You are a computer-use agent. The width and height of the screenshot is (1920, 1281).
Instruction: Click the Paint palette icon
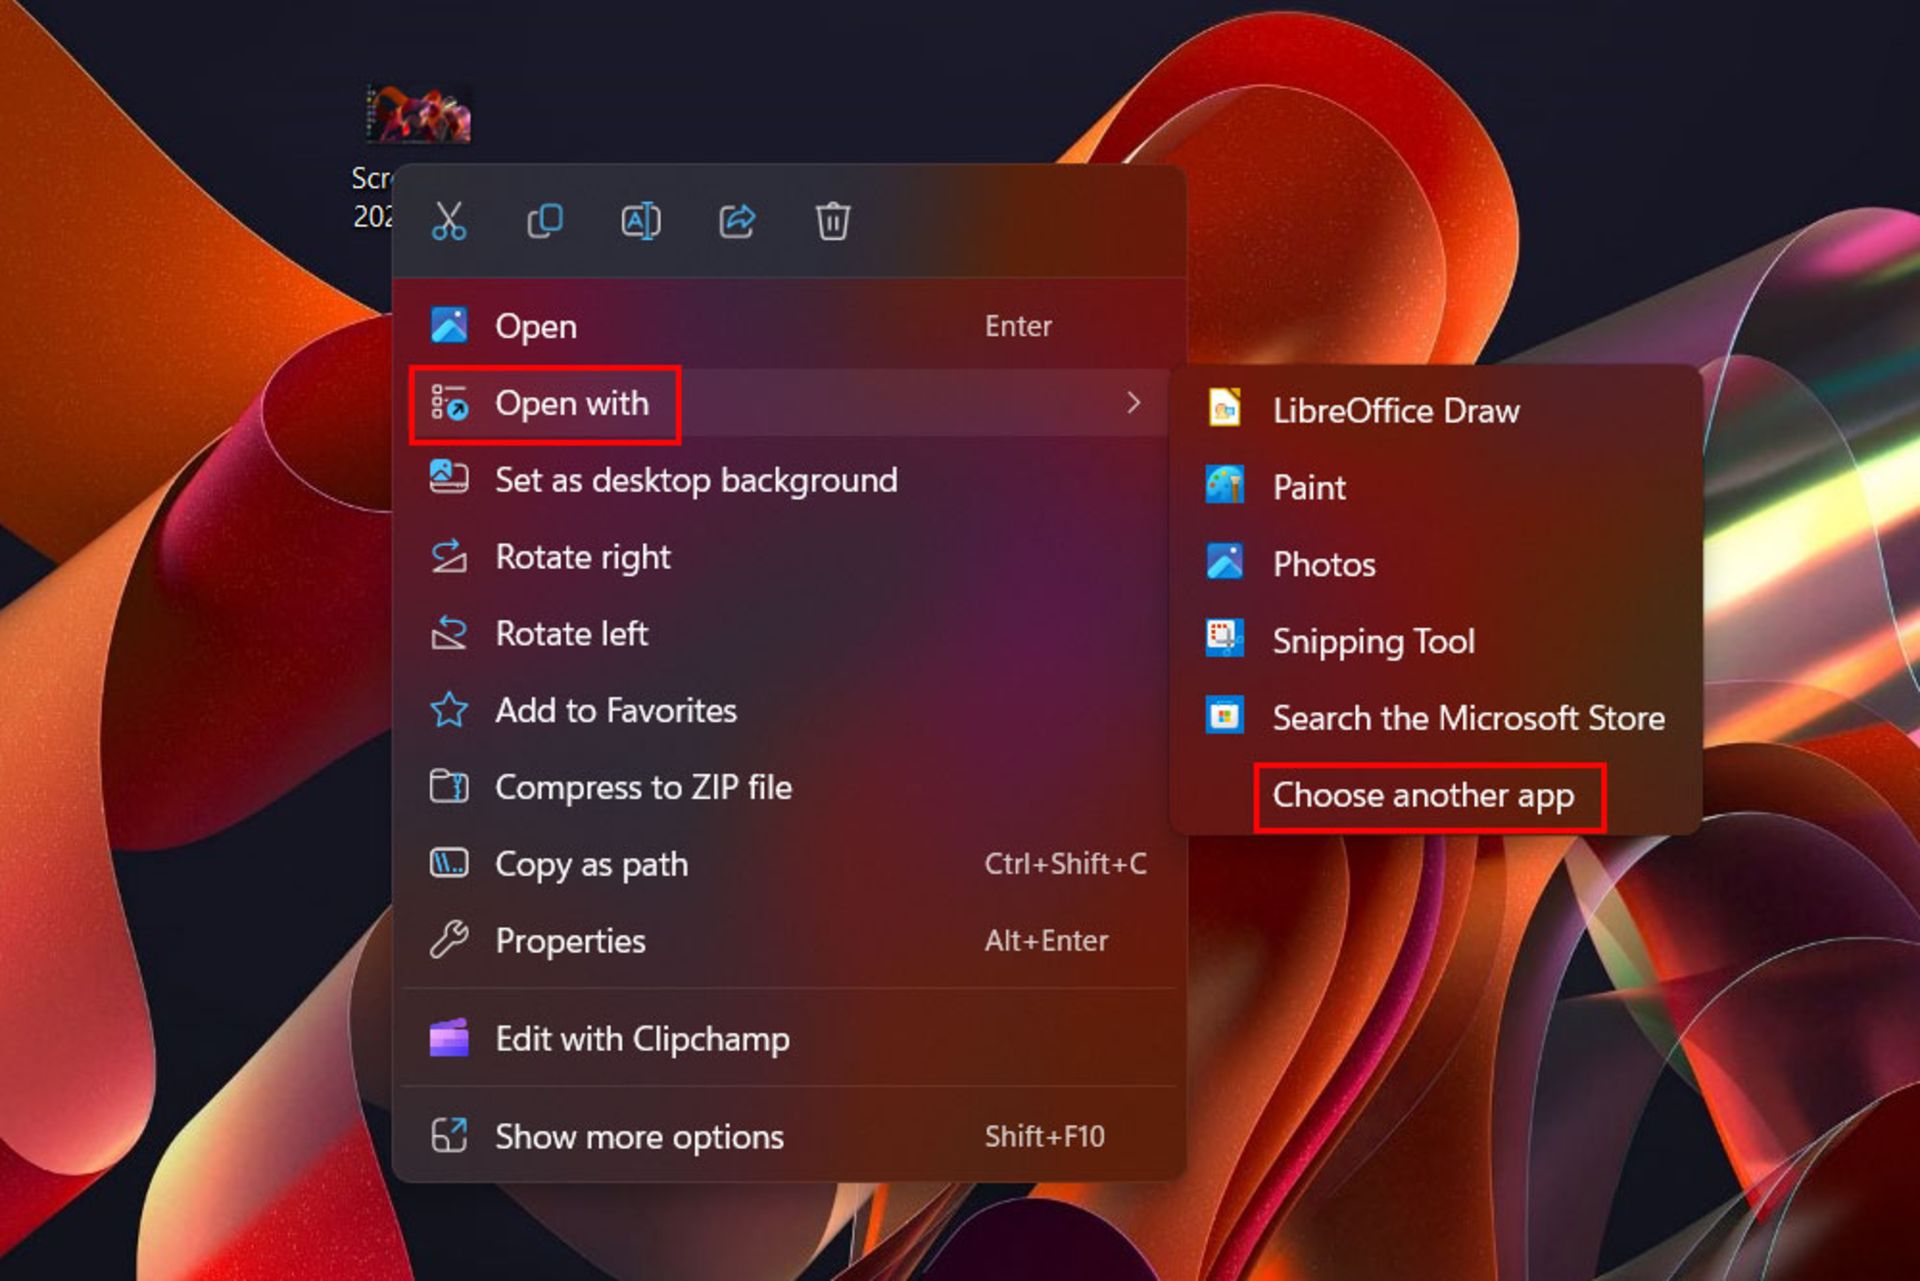pos(1225,486)
